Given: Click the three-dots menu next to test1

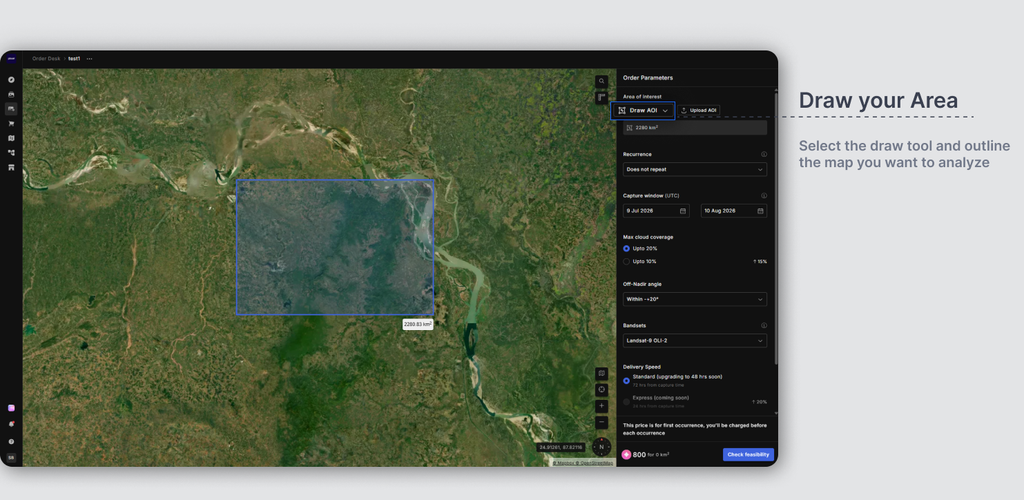Looking at the screenshot, I should click(x=89, y=59).
